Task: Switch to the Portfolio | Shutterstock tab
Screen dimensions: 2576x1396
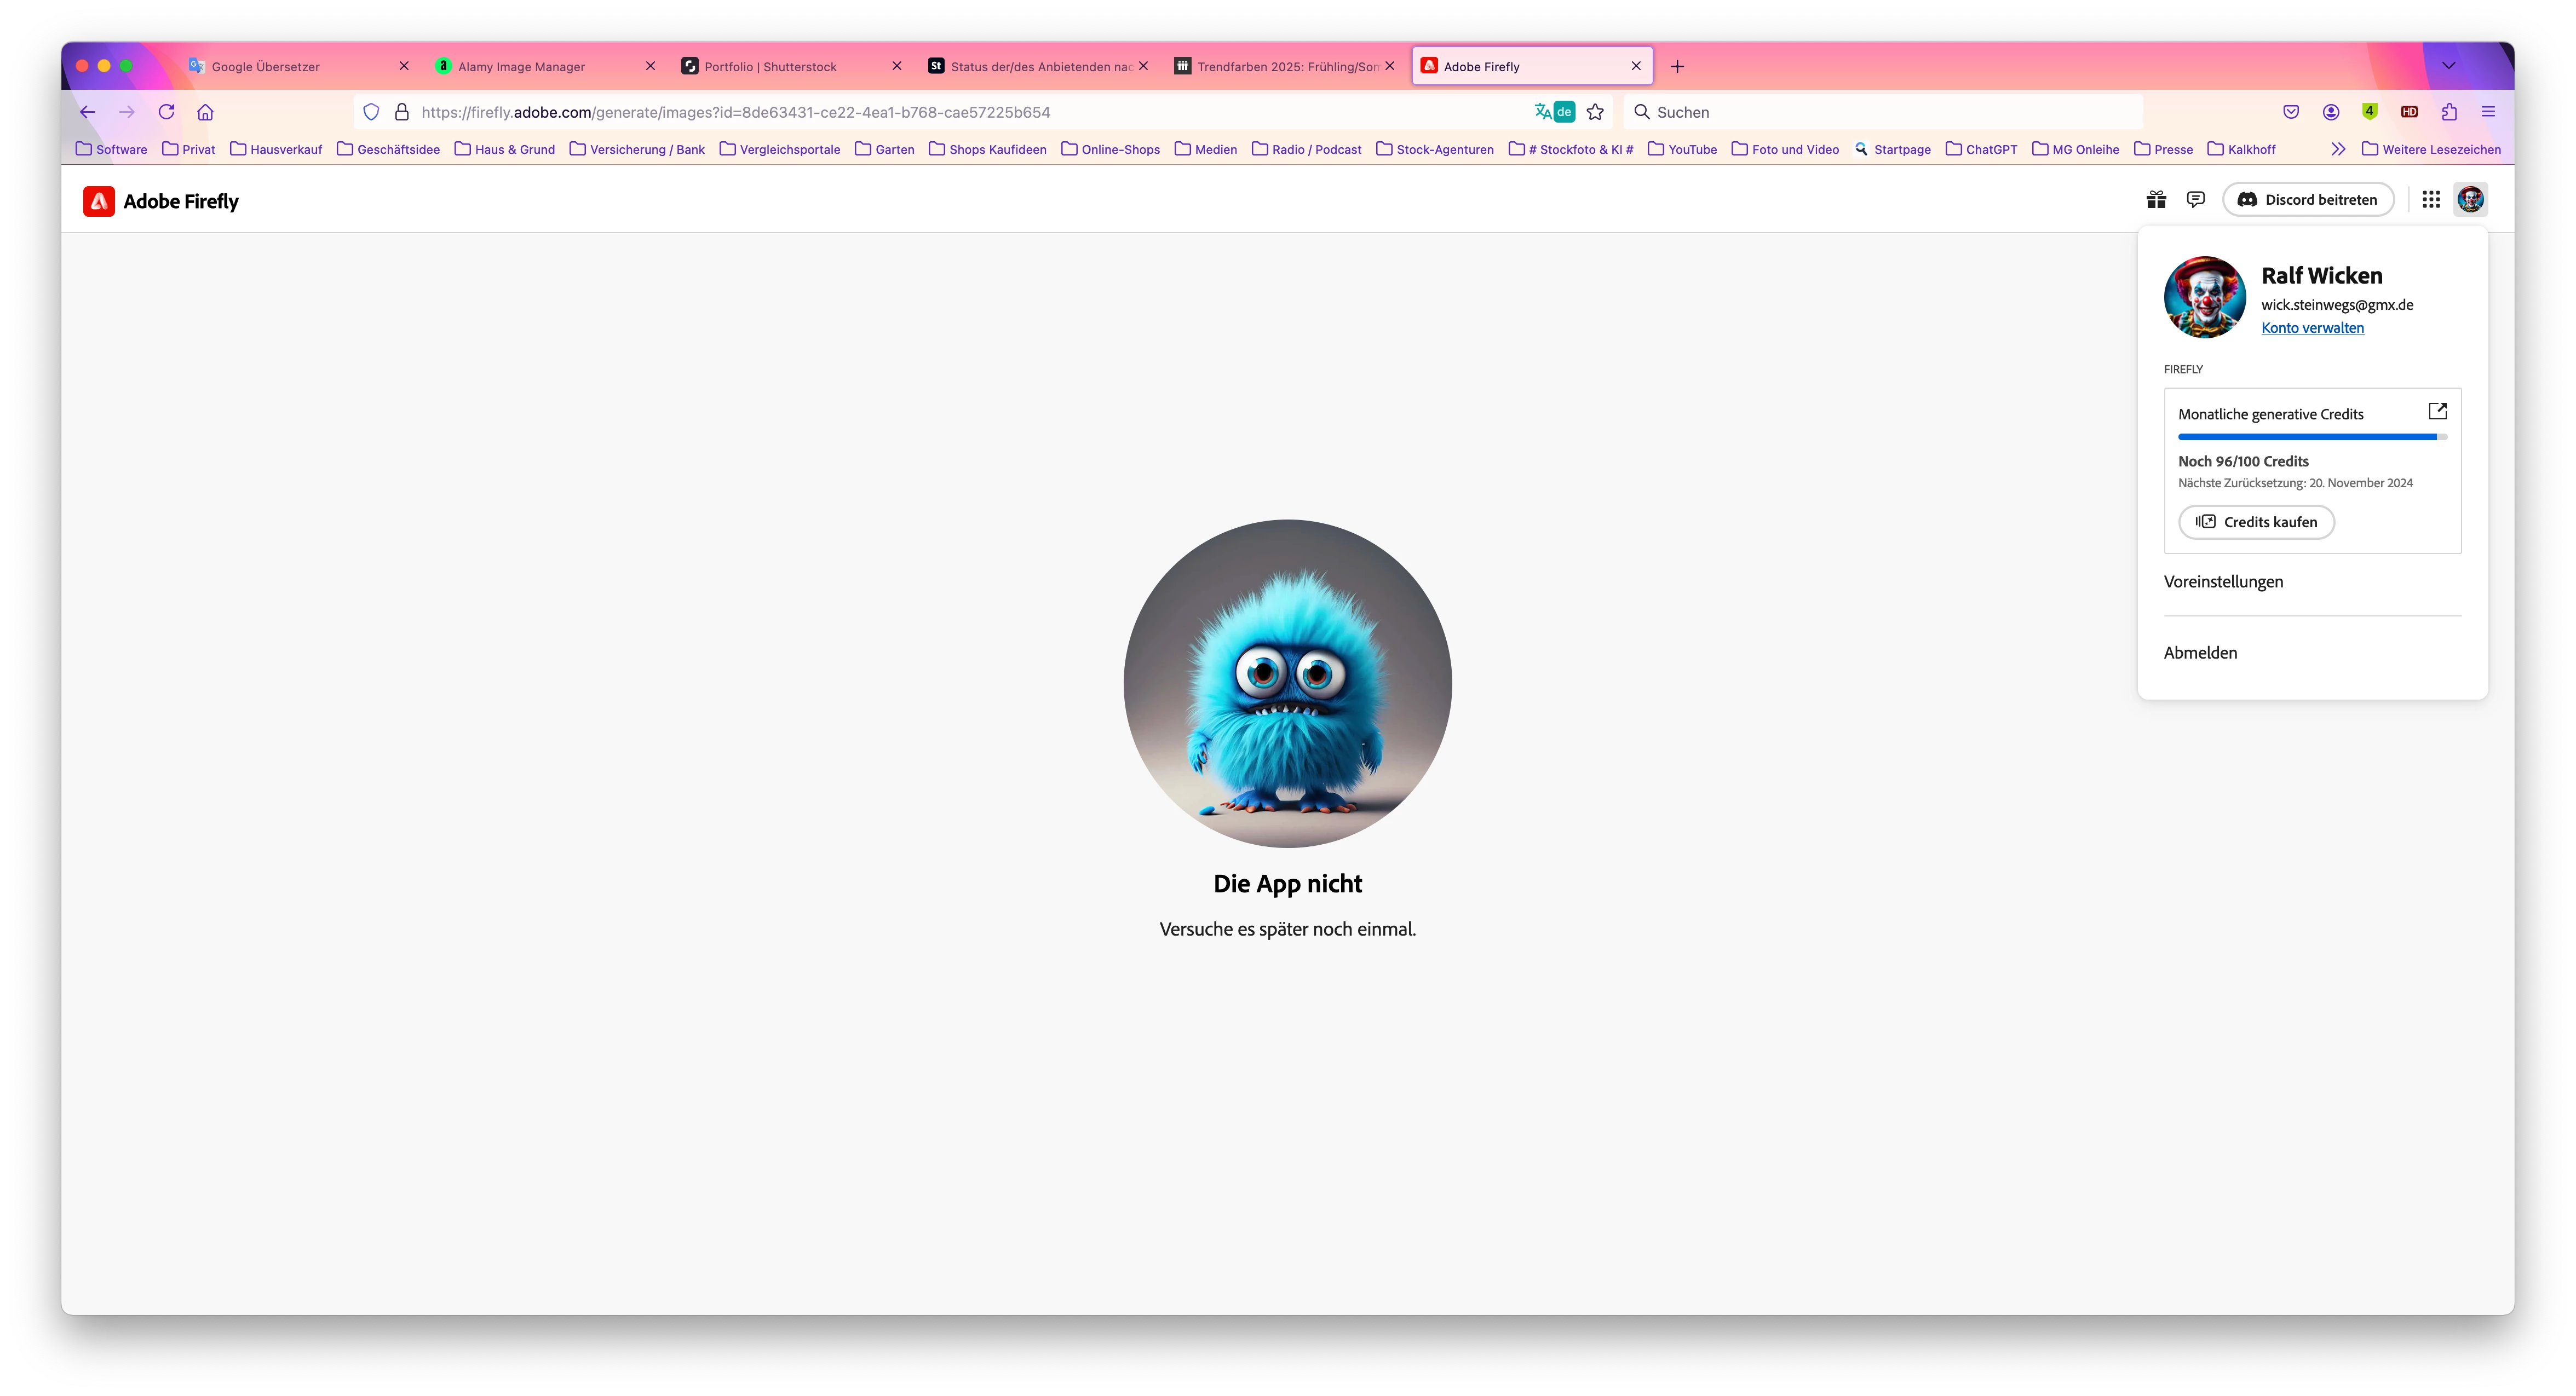Action: (770, 67)
